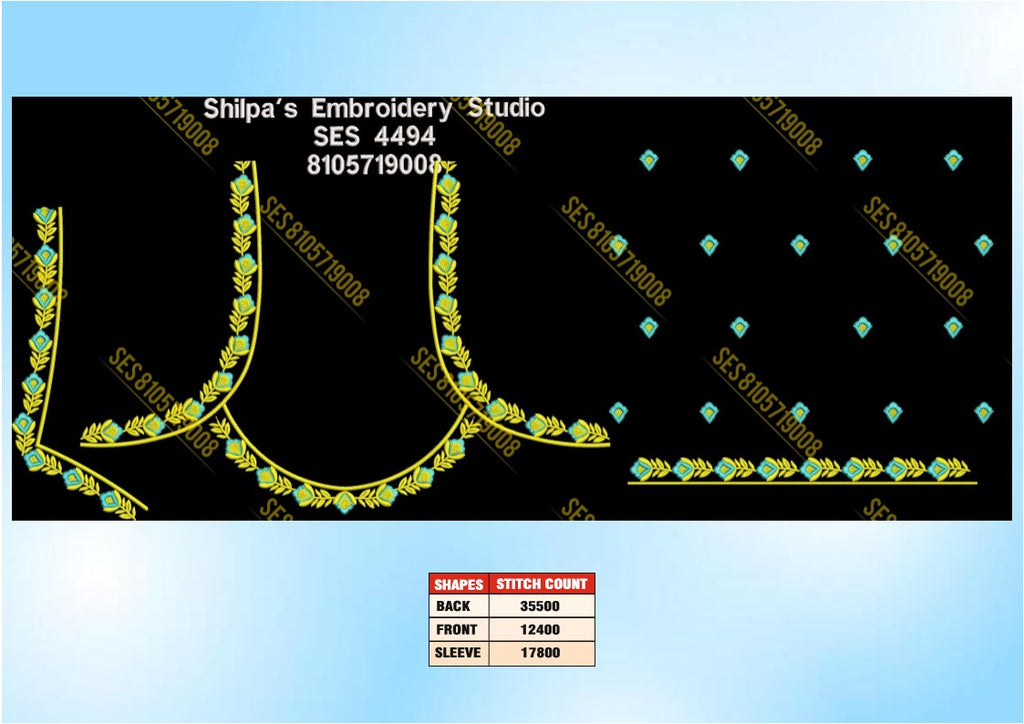Select the stitch count value 35500
1024x724 pixels.
pos(540,606)
